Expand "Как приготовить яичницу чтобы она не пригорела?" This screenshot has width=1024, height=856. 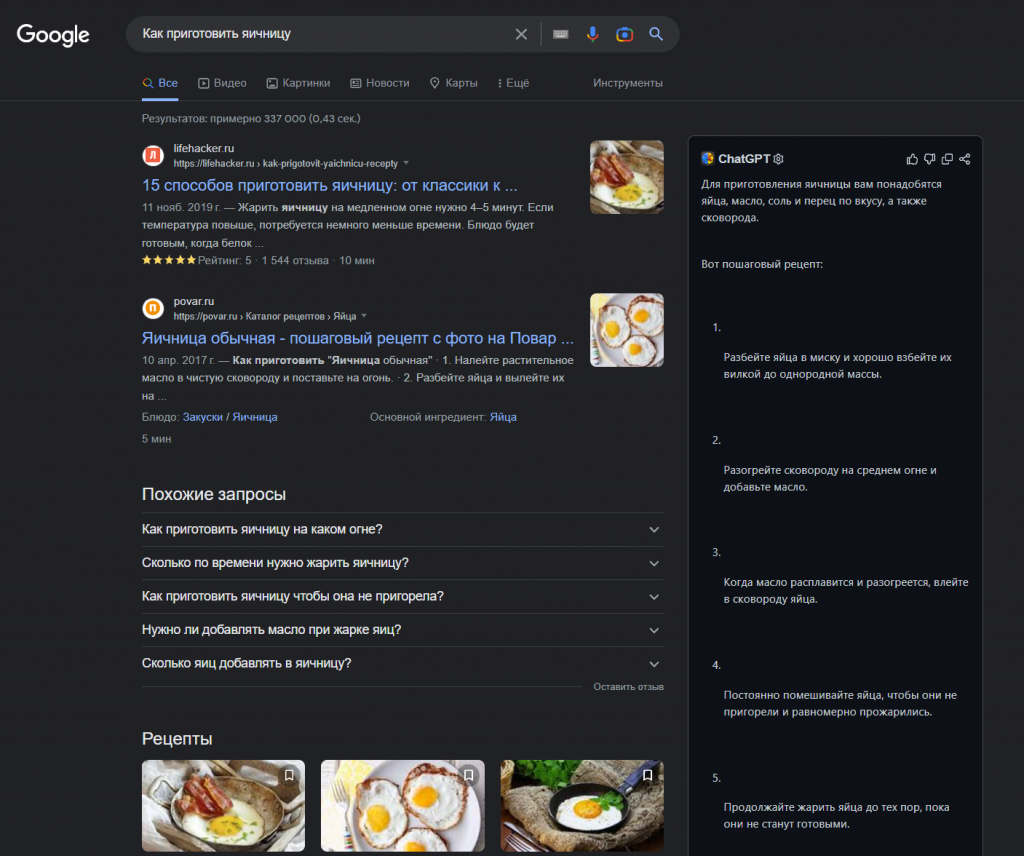(402, 596)
